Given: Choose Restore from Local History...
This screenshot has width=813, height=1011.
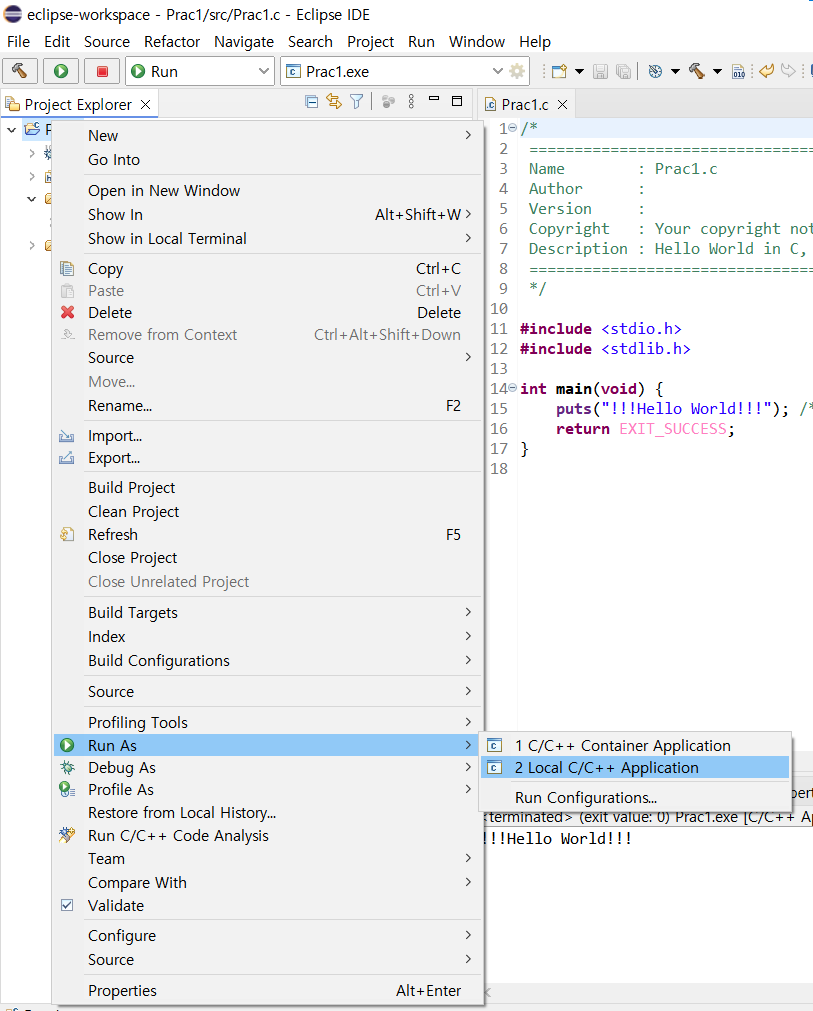Looking at the screenshot, I should point(268,812).
